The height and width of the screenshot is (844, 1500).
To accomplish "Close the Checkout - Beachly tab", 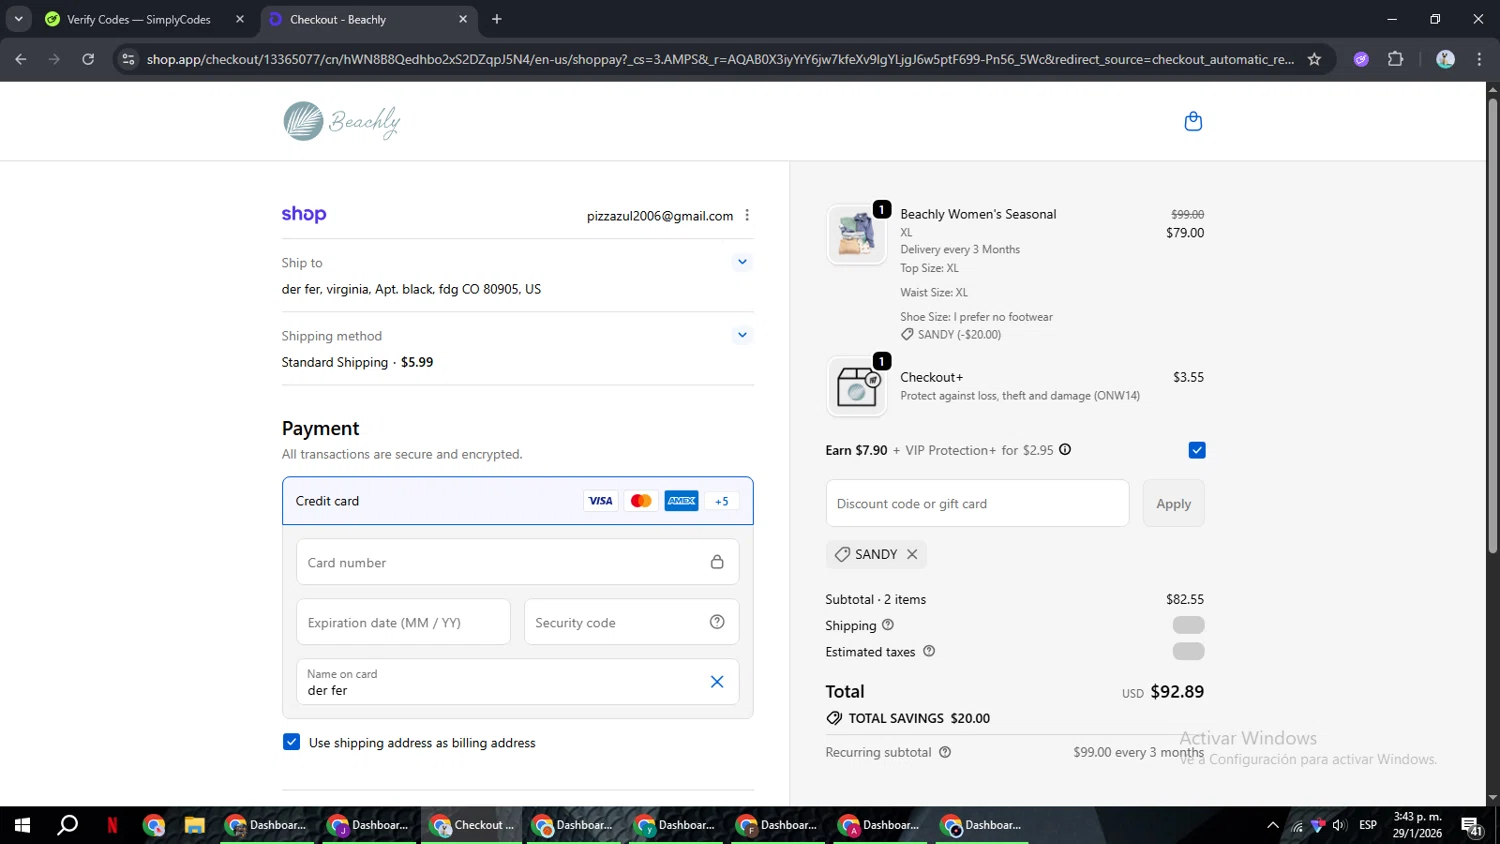I will tap(462, 19).
